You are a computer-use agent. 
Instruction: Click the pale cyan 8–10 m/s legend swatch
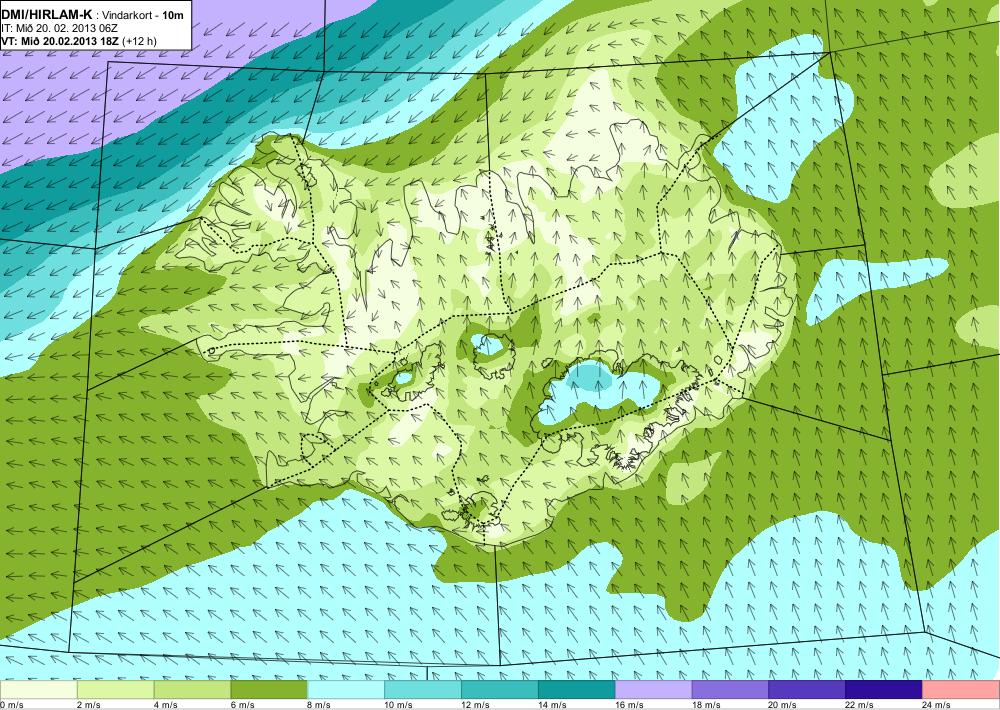[x=346, y=690]
